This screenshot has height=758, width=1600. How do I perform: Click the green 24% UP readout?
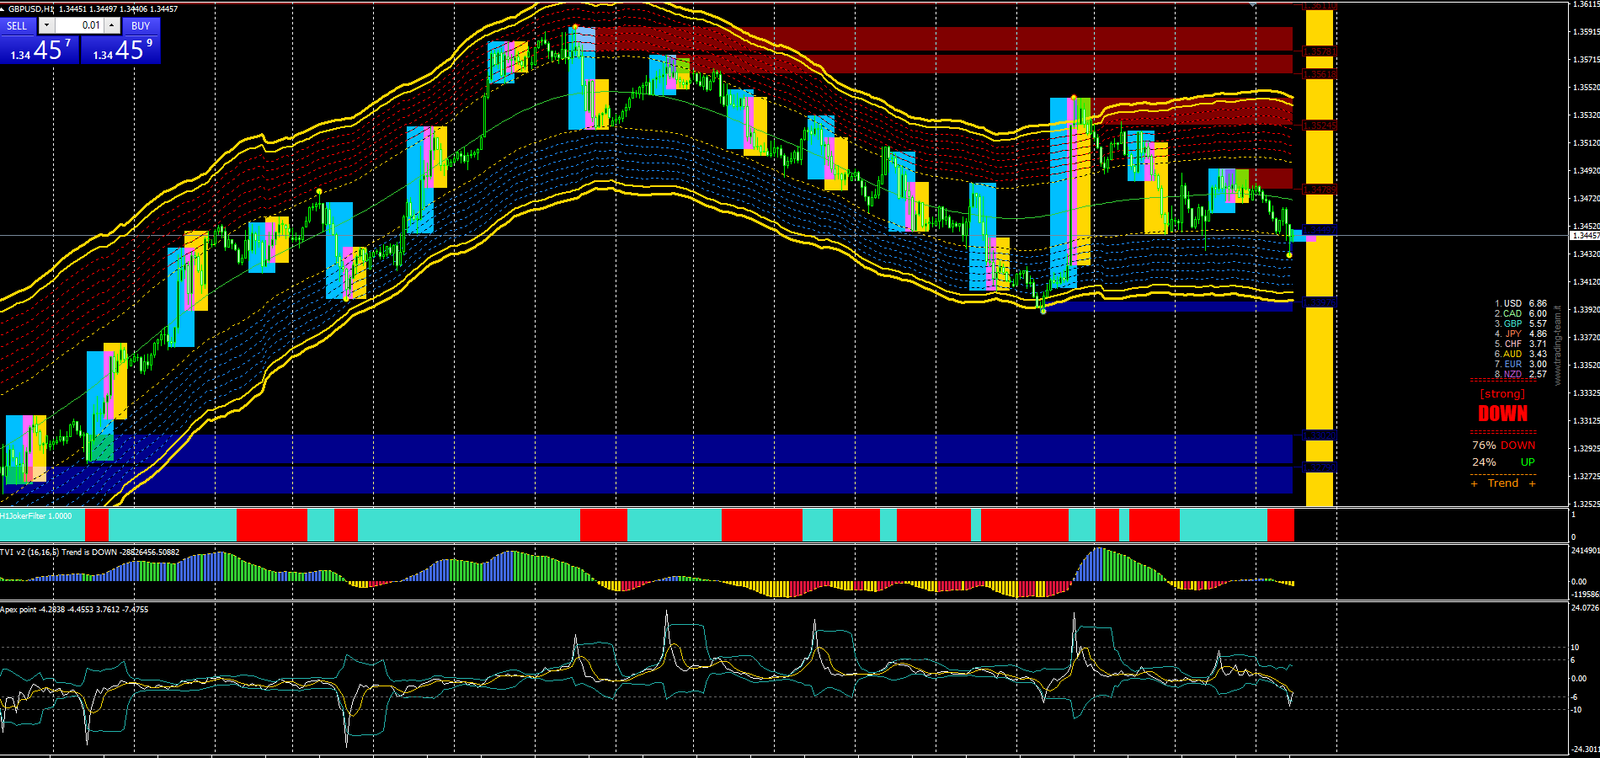coord(1502,462)
